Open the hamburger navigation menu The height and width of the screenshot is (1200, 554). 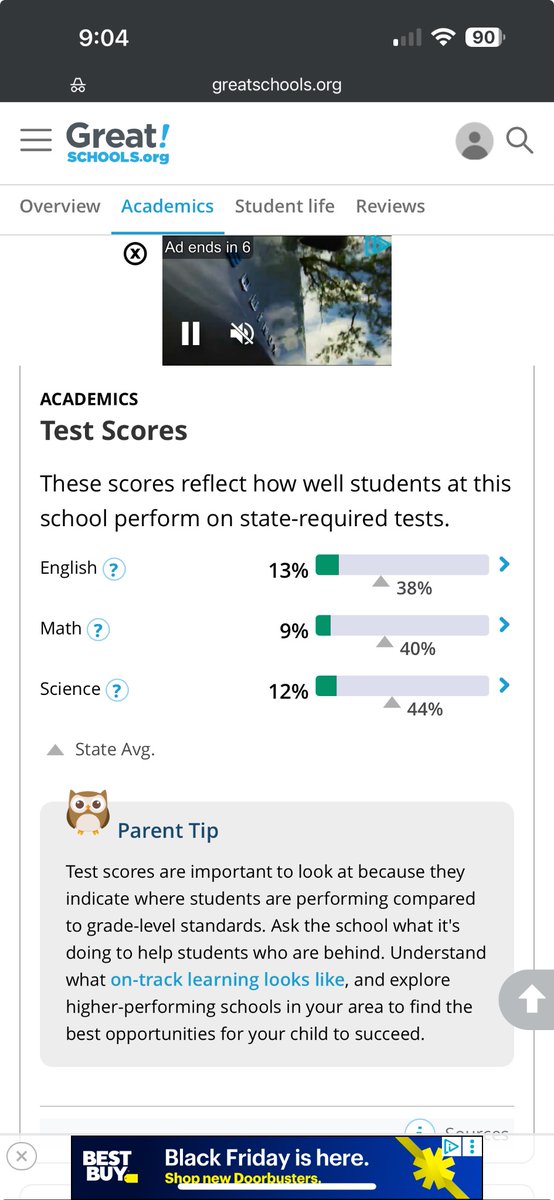coord(36,140)
